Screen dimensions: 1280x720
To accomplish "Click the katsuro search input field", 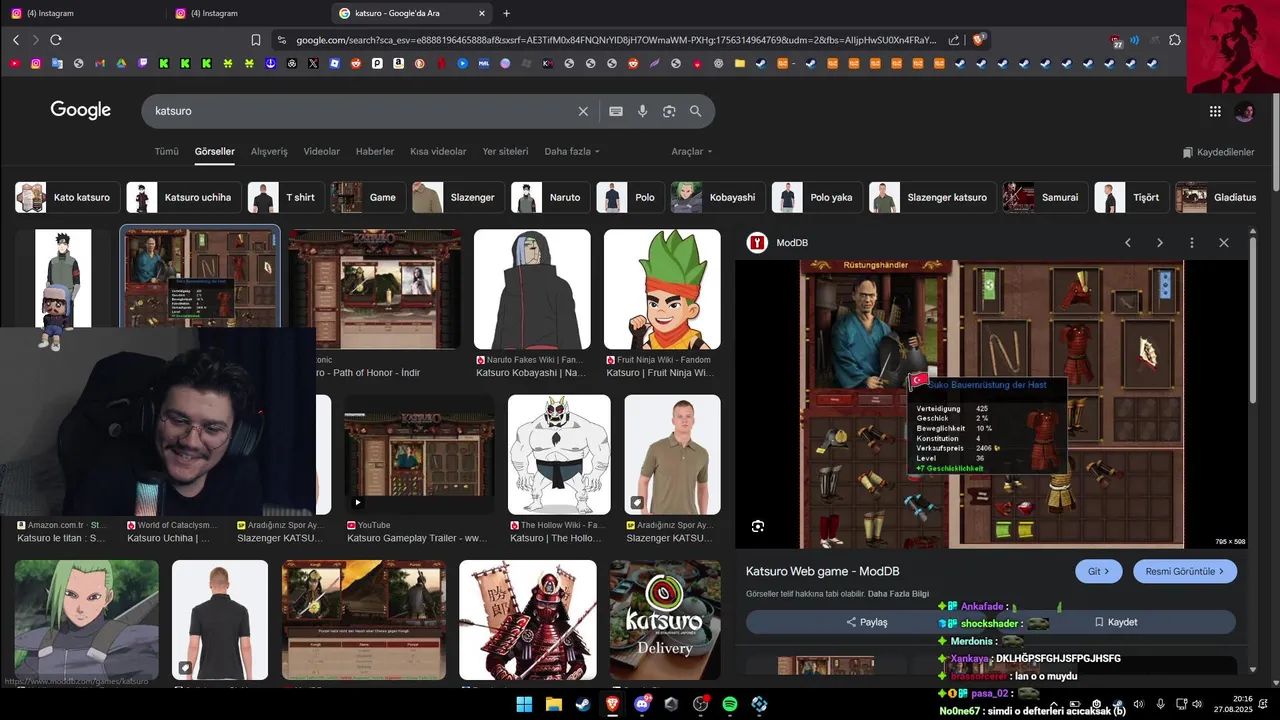I will [360, 111].
